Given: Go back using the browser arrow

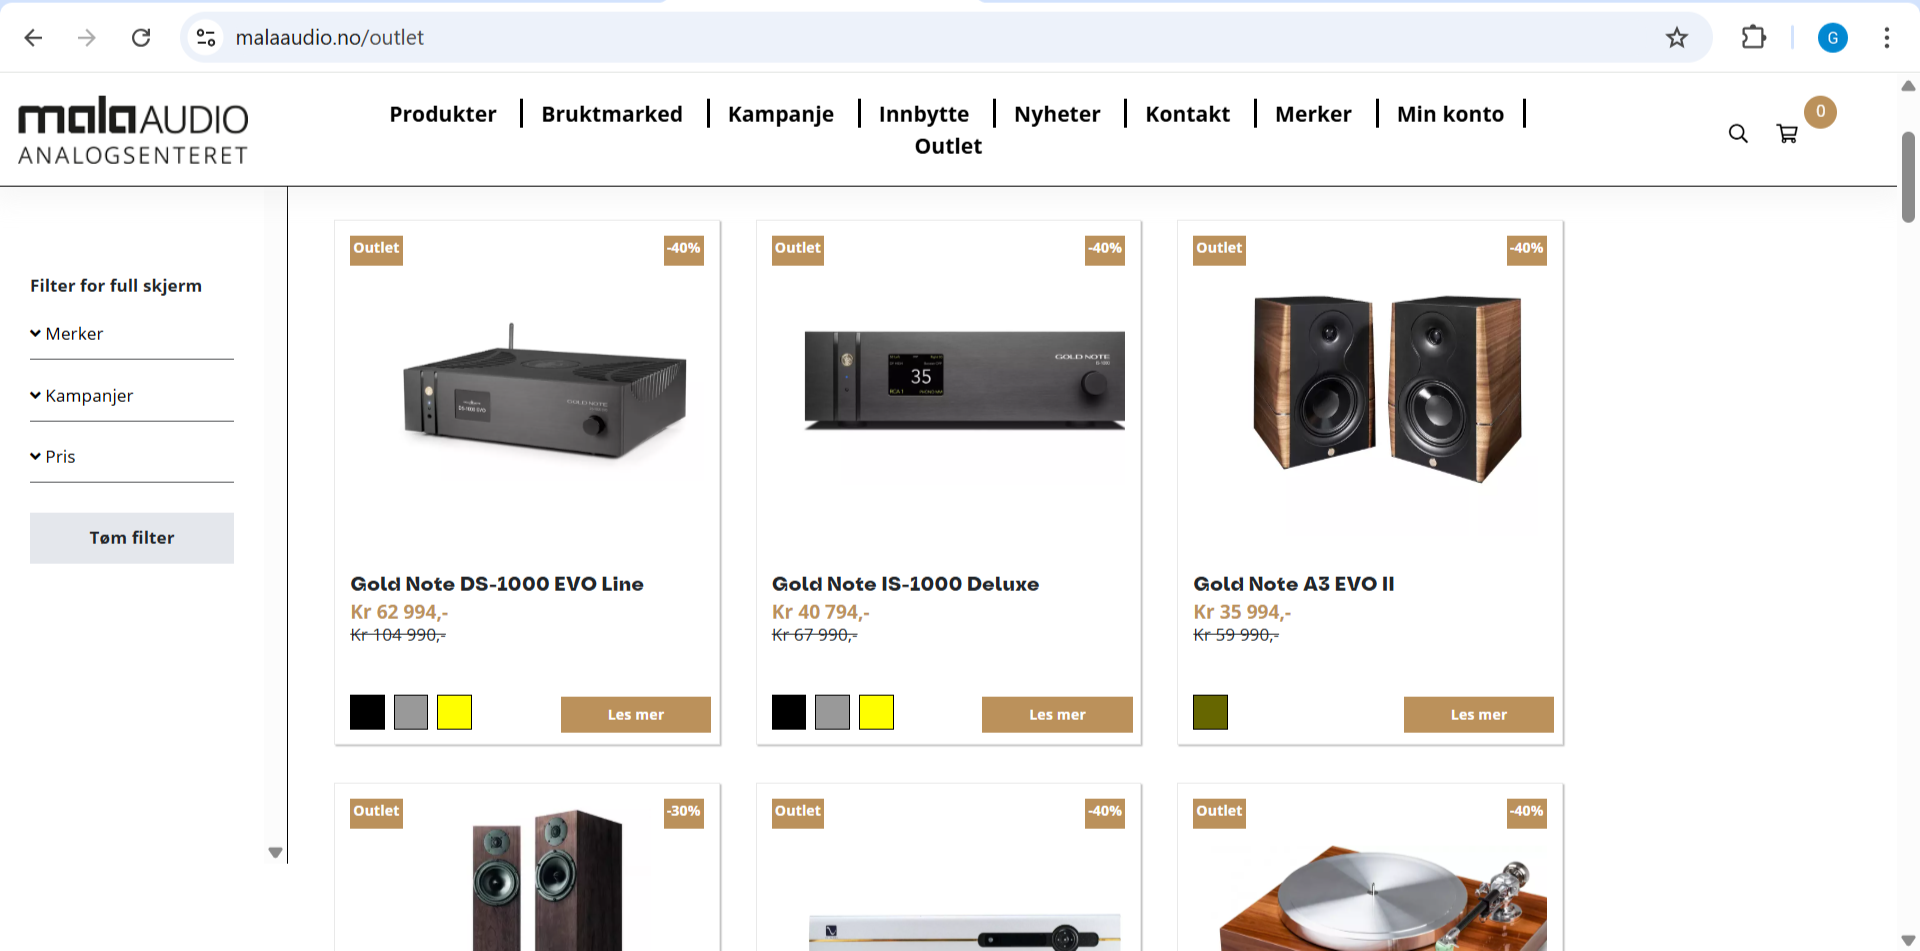Looking at the screenshot, I should click(33, 38).
